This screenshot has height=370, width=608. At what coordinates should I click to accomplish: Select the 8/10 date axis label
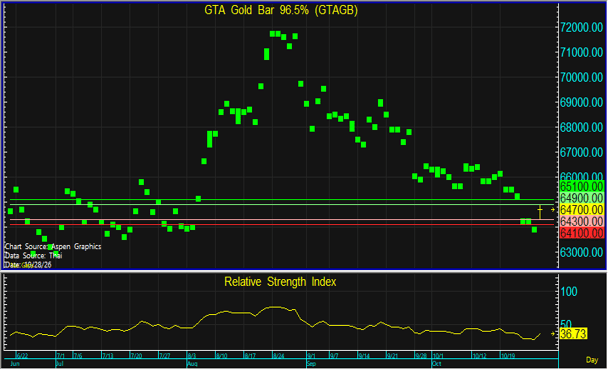click(221, 356)
